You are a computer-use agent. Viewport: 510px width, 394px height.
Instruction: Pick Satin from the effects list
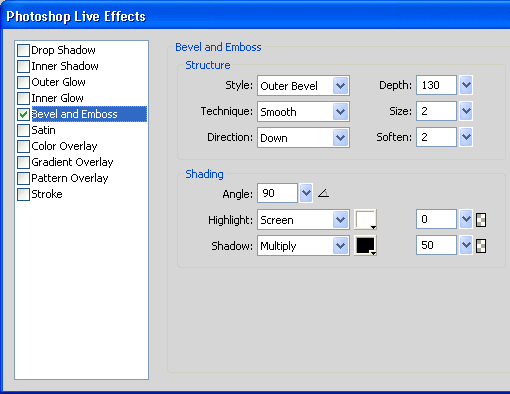tap(43, 130)
